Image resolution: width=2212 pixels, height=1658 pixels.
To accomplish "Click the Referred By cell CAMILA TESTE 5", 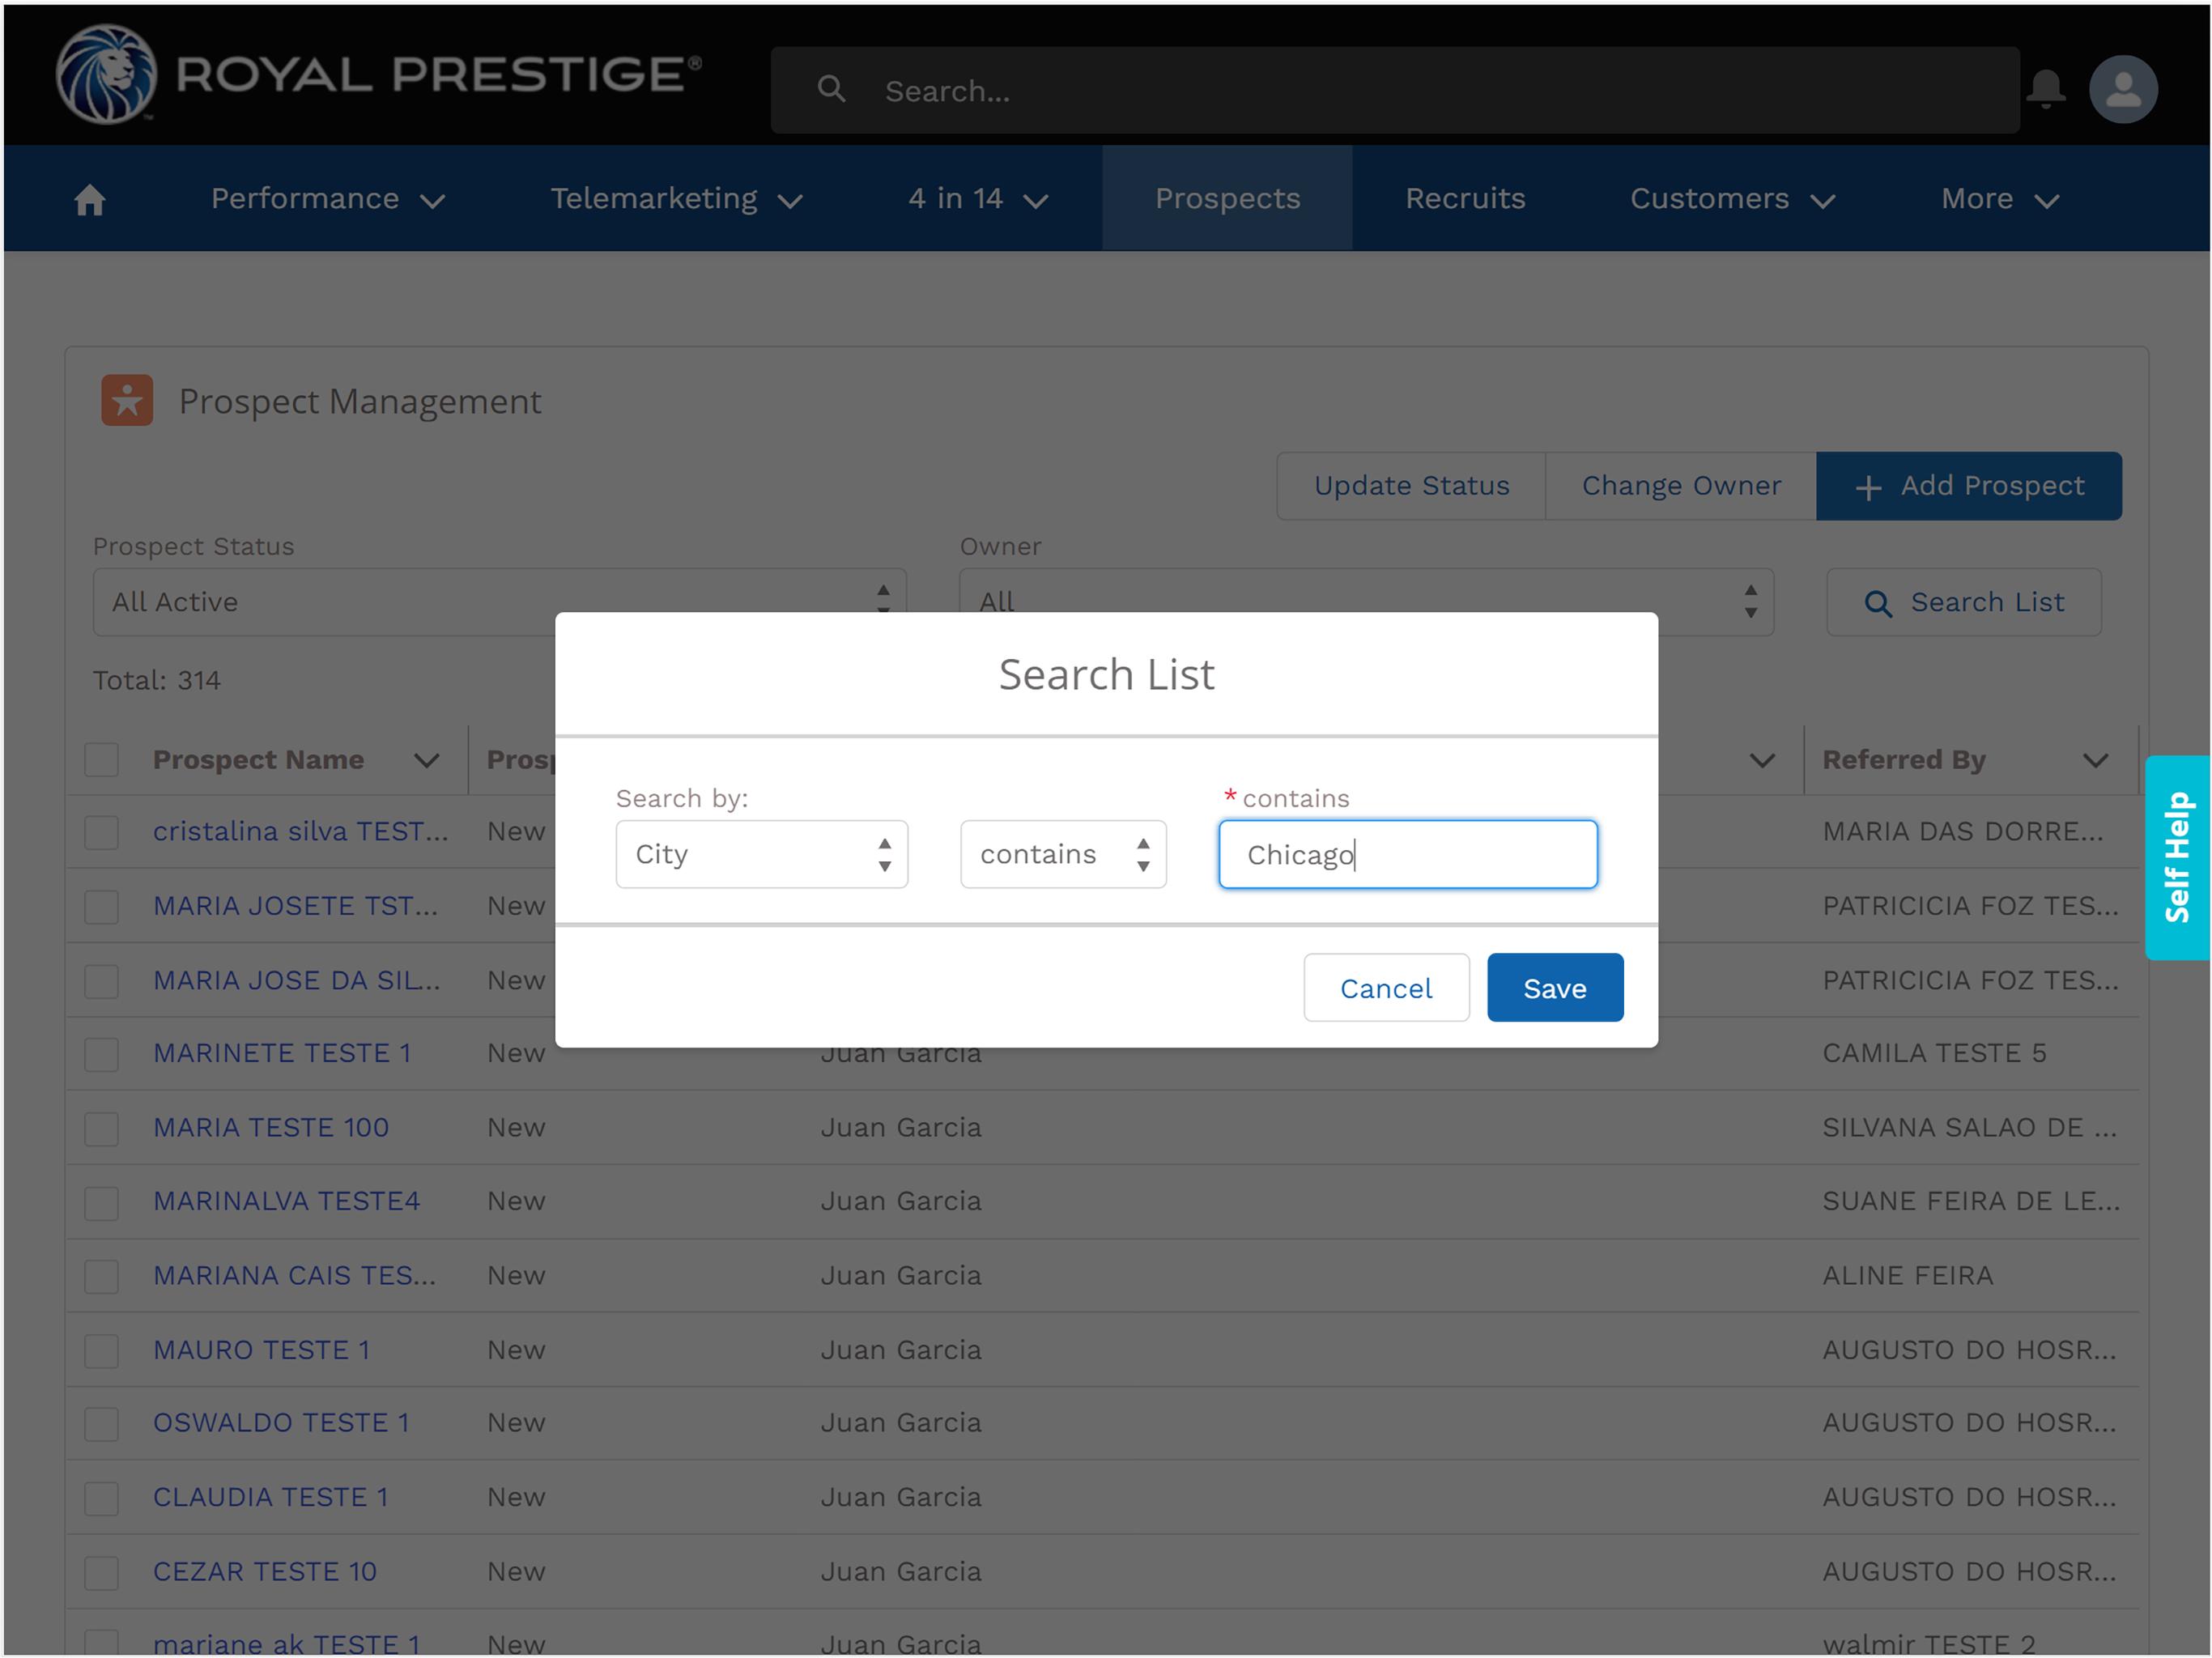I will [1934, 1053].
